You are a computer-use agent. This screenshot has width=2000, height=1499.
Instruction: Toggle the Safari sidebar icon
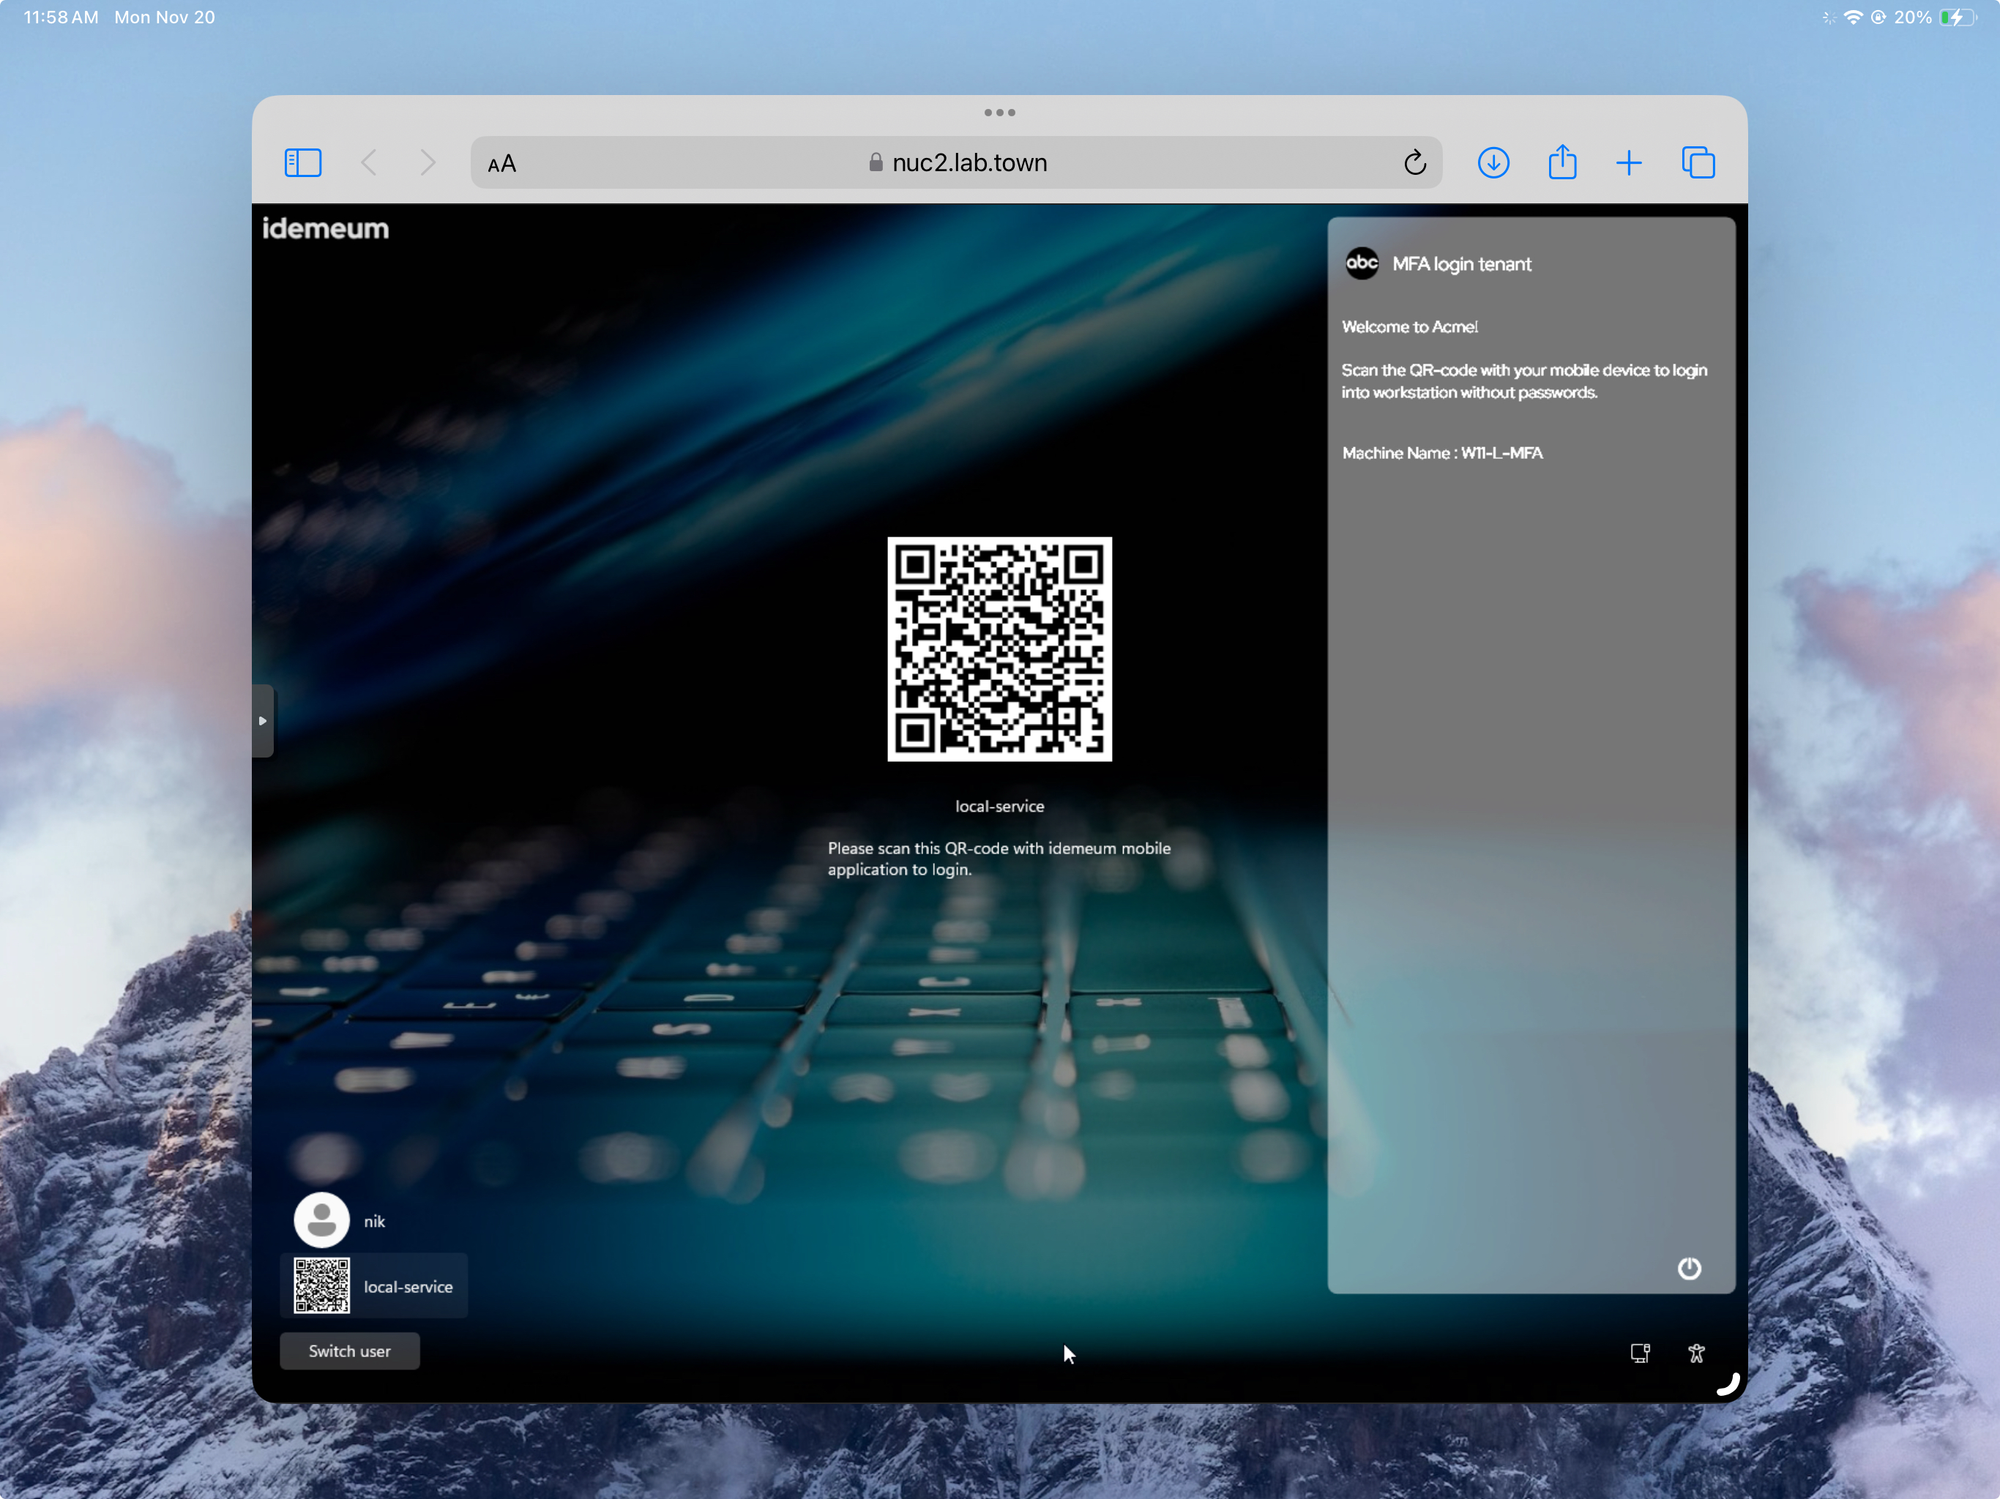(303, 162)
